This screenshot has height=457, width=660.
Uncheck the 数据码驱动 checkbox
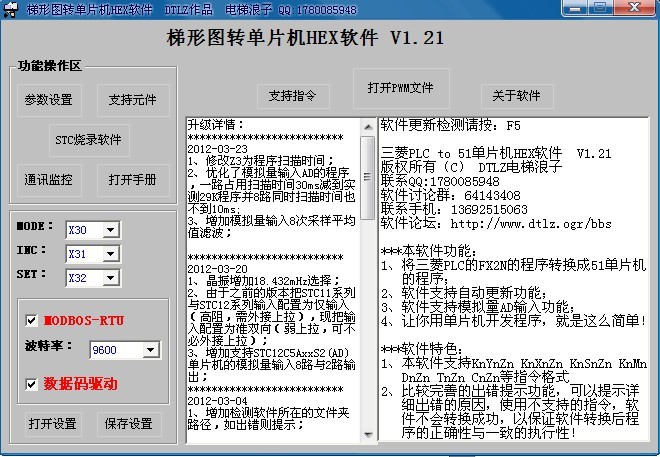click(x=32, y=384)
